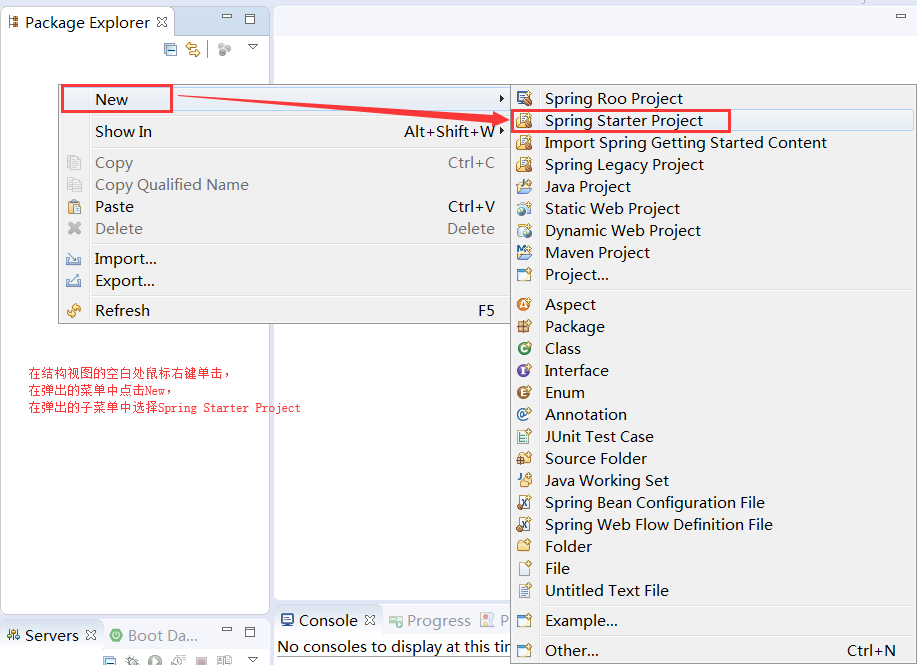The height and width of the screenshot is (665, 917).
Task: Click the JUnit Test Case icon
Action: [525, 437]
